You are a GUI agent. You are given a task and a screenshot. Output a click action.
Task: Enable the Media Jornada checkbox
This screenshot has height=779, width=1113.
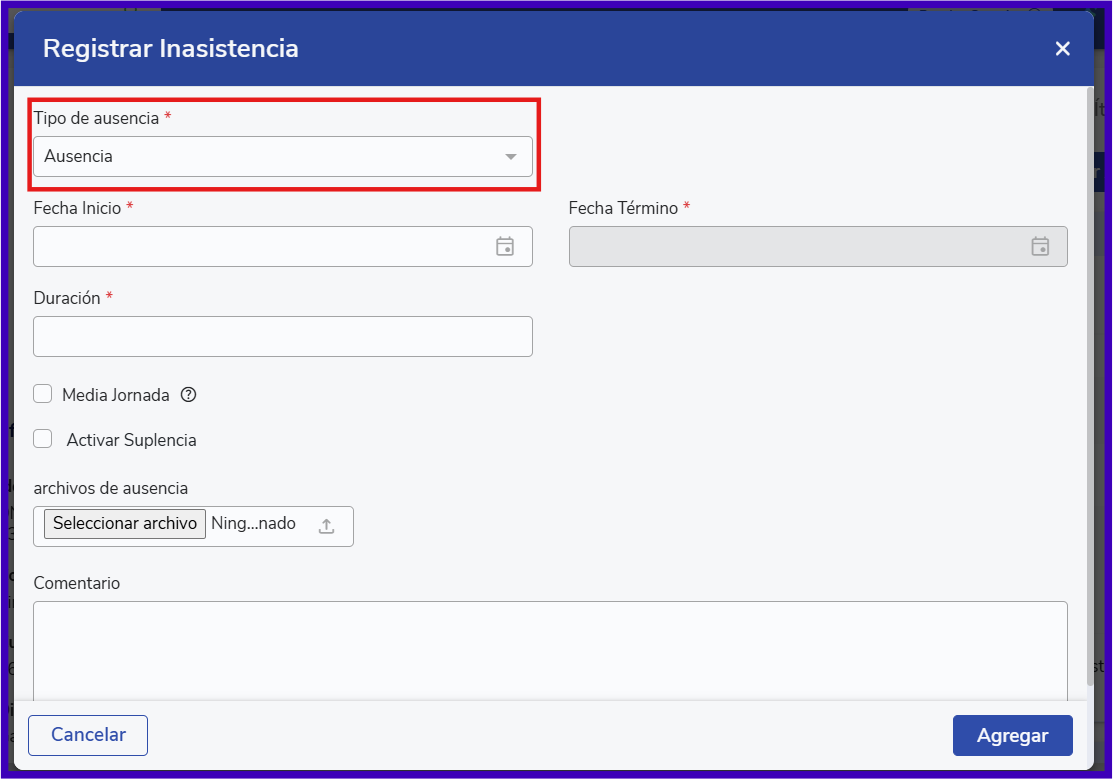point(43,394)
